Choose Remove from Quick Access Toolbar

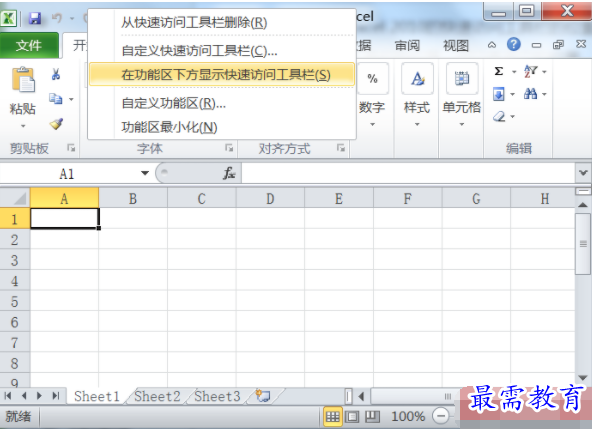[x=222, y=23]
